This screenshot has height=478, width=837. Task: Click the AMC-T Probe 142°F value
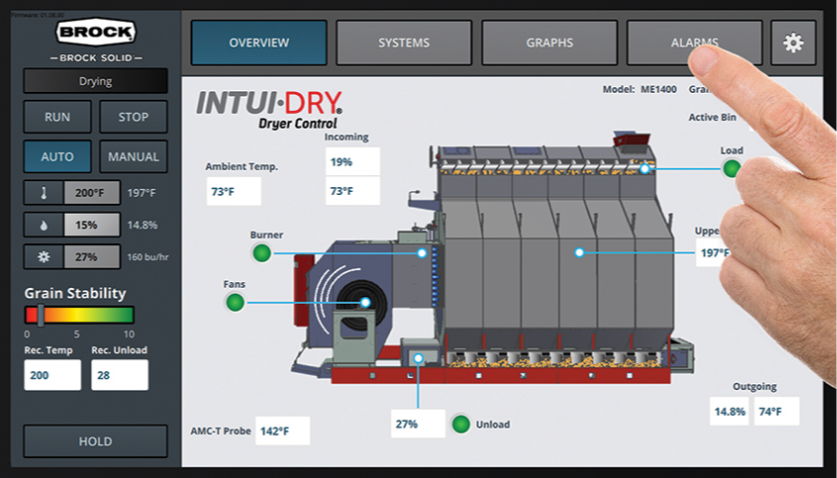pyautogui.click(x=282, y=430)
